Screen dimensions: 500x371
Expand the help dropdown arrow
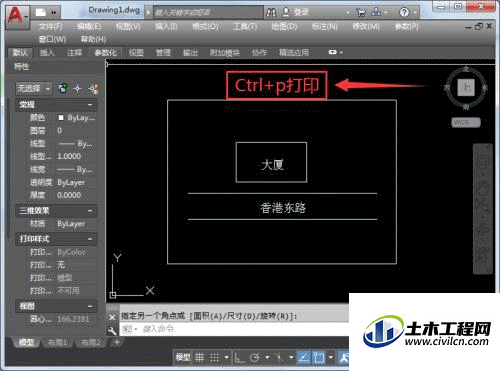click(415, 13)
